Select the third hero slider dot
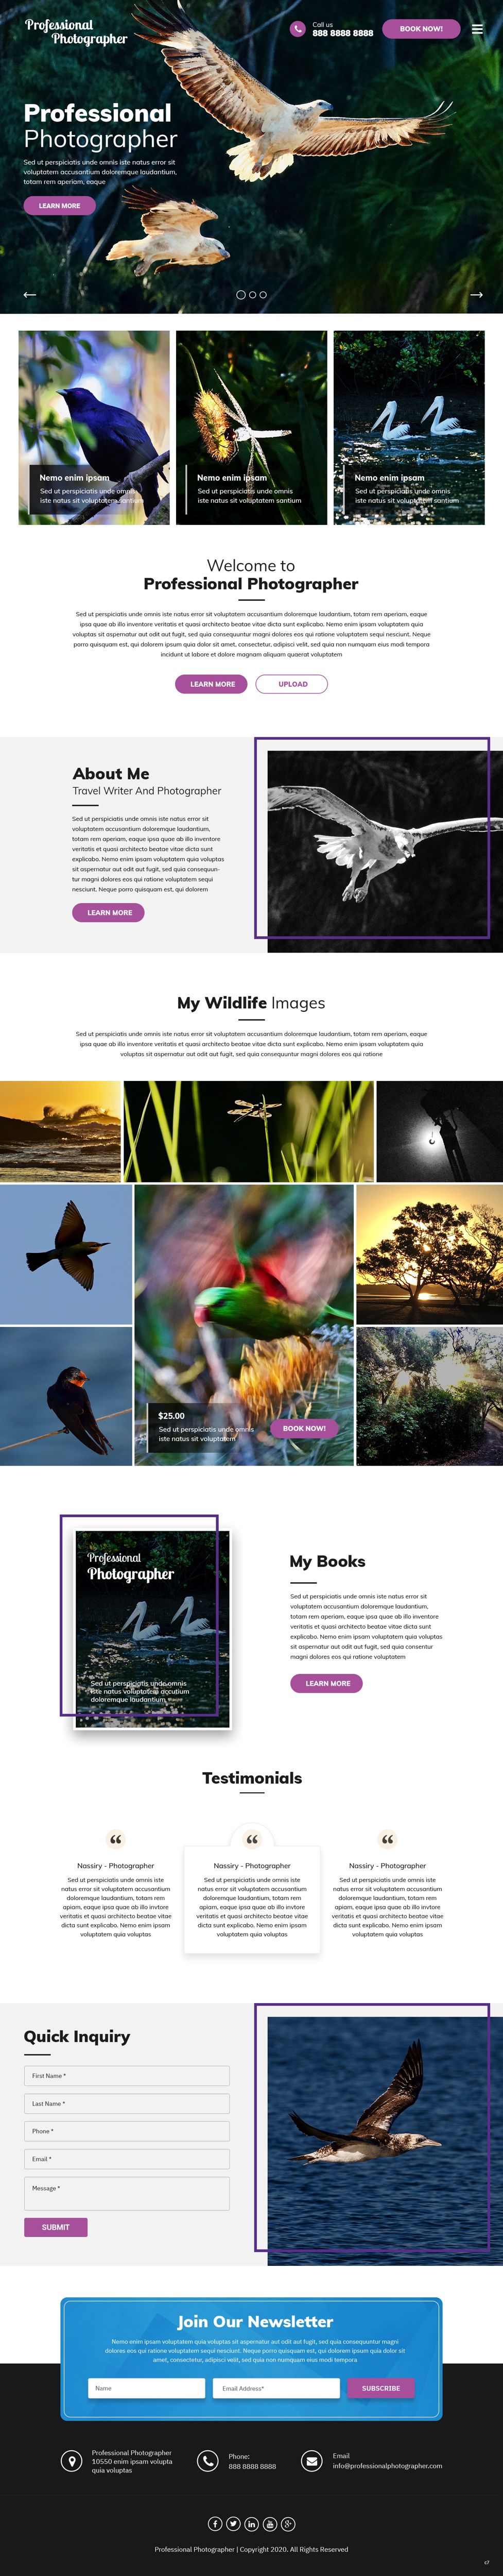 tap(263, 295)
